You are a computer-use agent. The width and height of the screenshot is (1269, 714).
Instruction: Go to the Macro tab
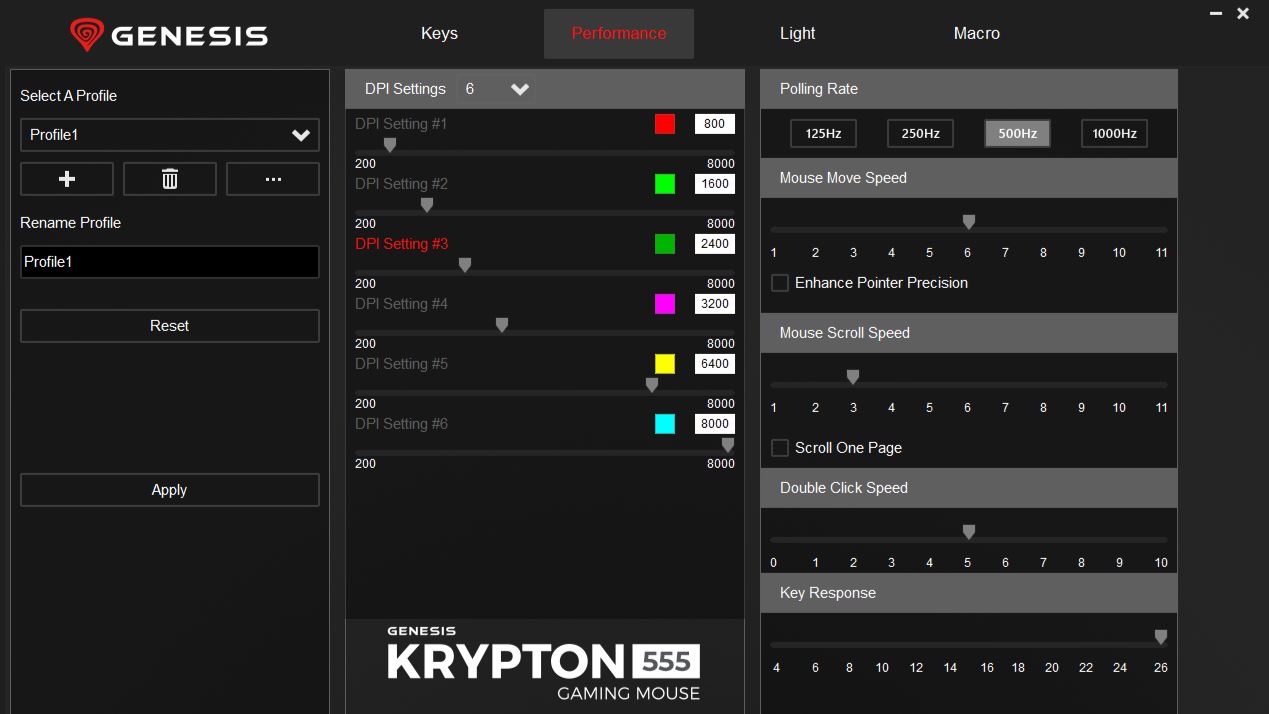(x=976, y=33)
